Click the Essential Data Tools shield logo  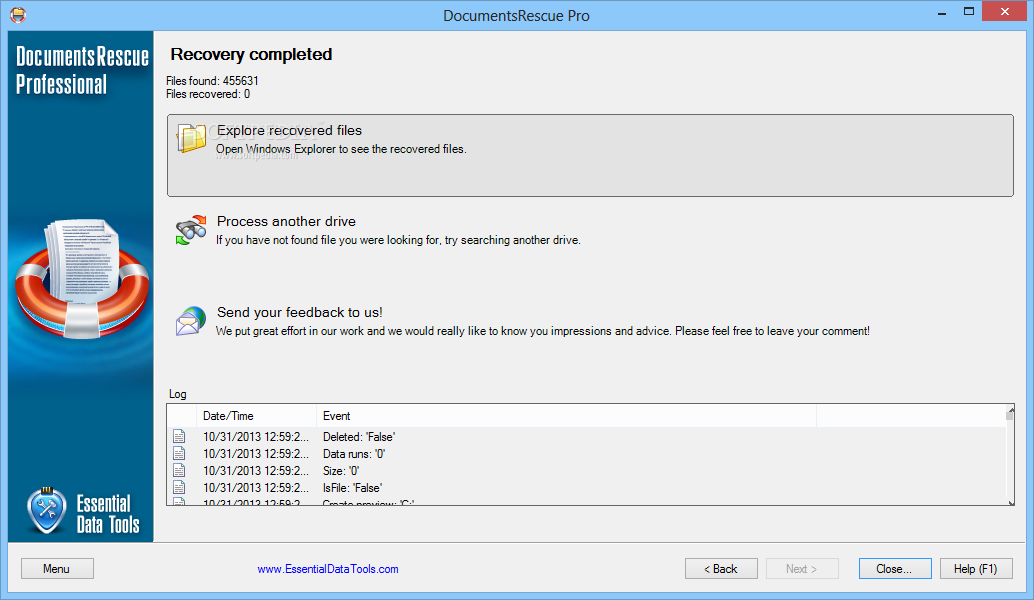[47, 510]
